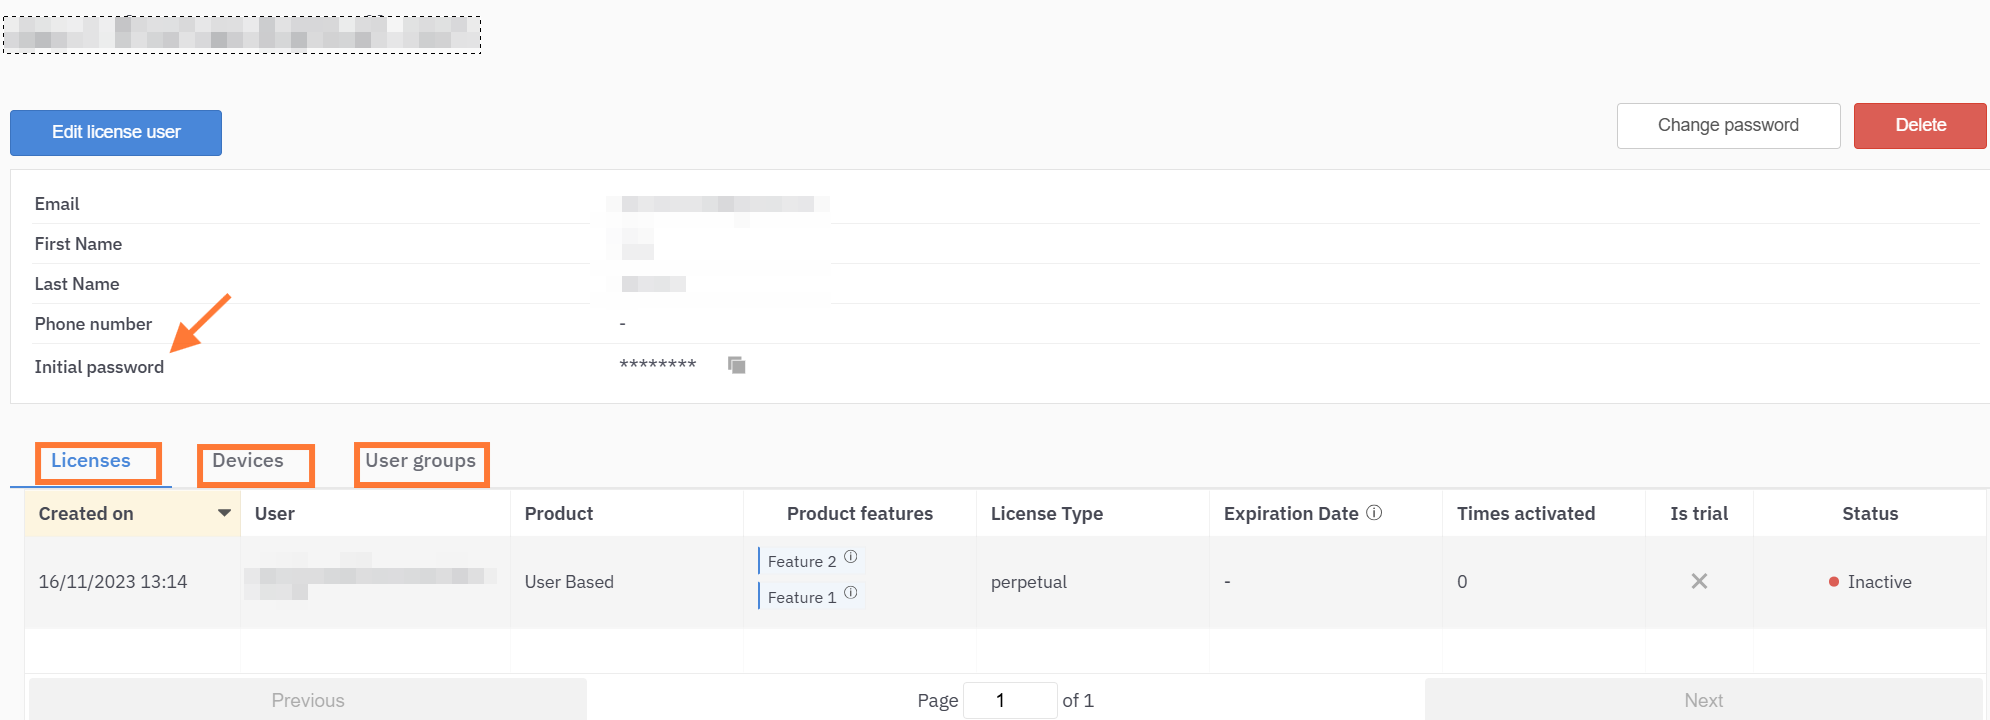Select the User groups tab

pyautogui.click(x=420, y=461)
